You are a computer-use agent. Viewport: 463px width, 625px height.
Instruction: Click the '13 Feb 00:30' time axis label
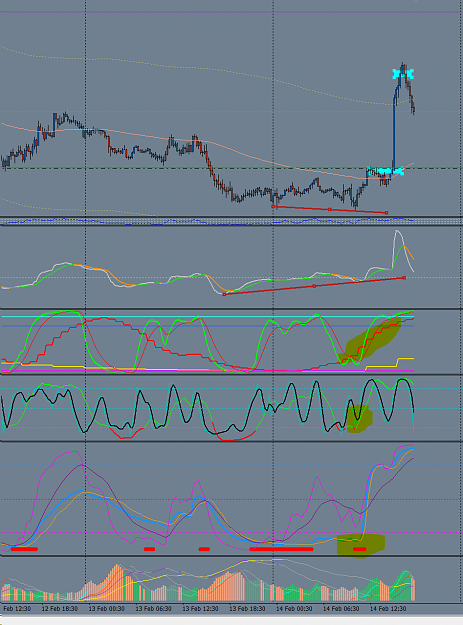(106, 609)
